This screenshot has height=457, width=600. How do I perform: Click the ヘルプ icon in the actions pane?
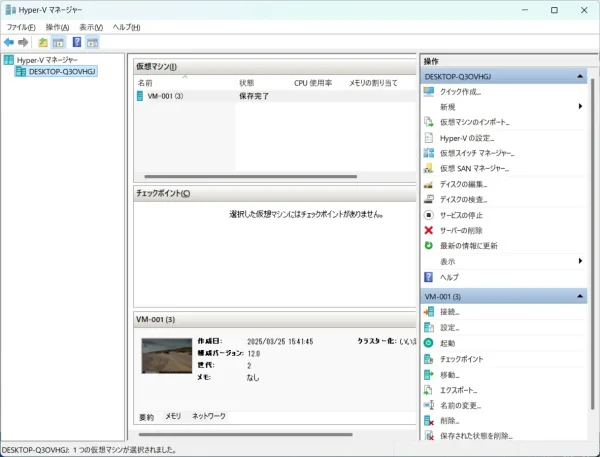click(x=429, y=277)
